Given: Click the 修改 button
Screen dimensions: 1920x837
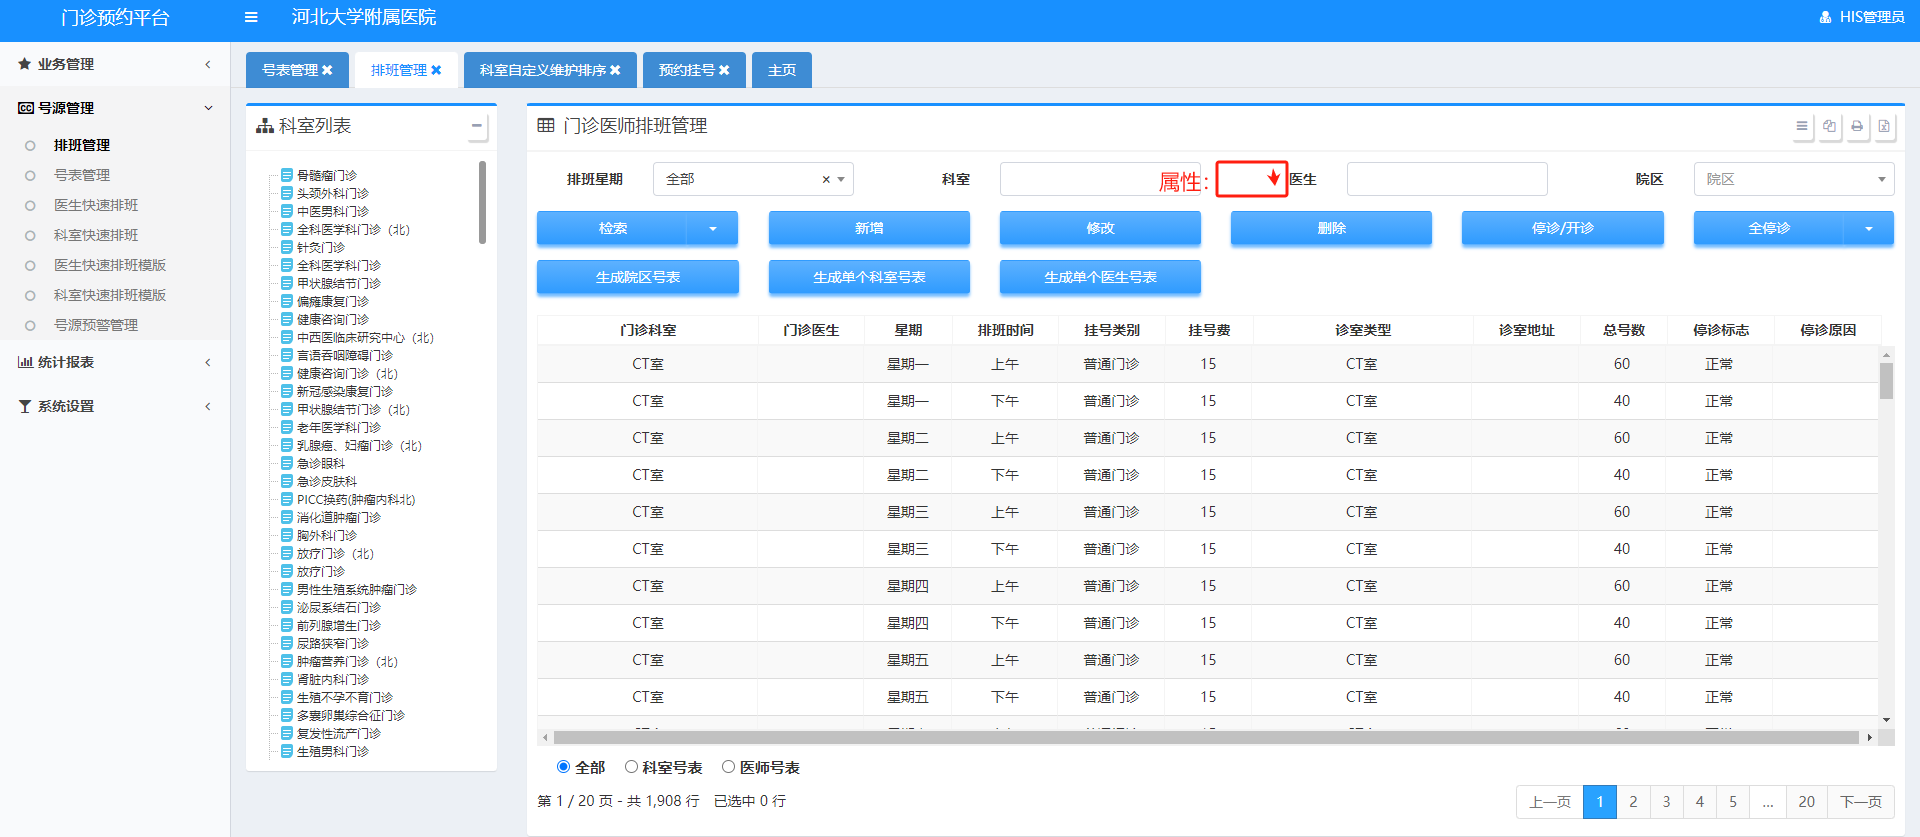Looking at the screenshot, I should coord(1100,229).
